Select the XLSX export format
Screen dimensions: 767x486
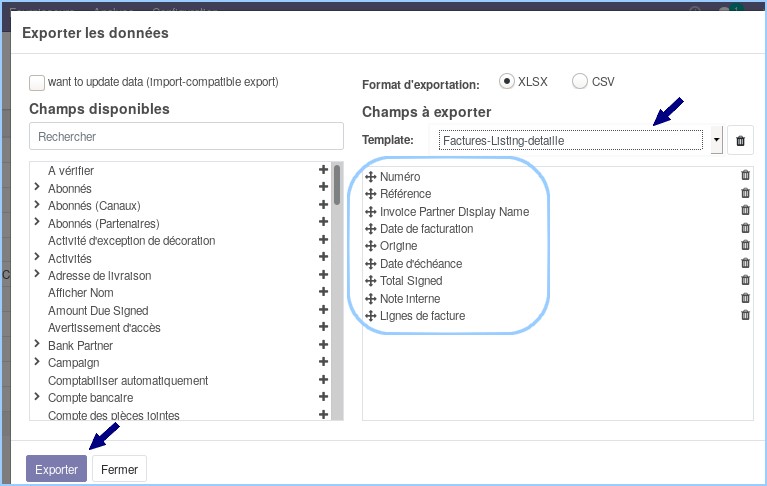pos(506,81)
